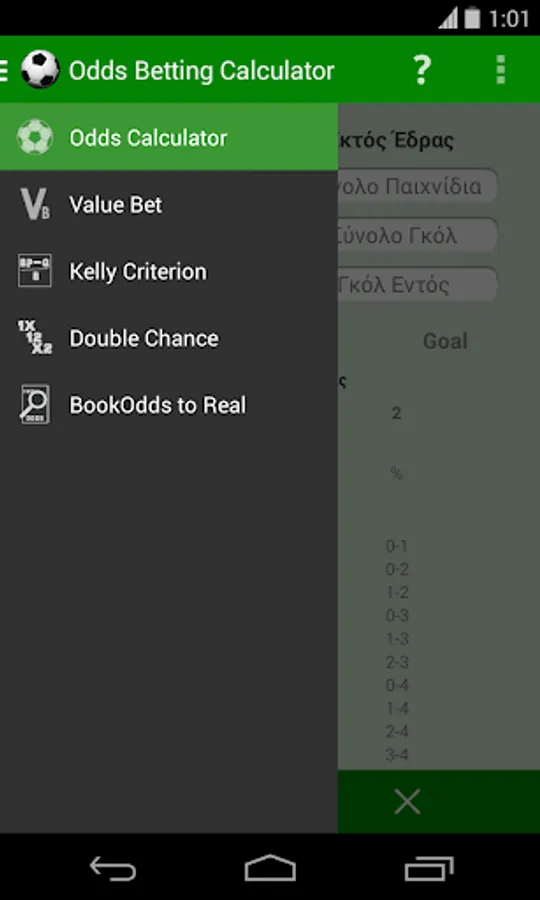Tap the Γκόλ Εντός input field
Viewport: 540px width, 900px height.
(417, 285)
